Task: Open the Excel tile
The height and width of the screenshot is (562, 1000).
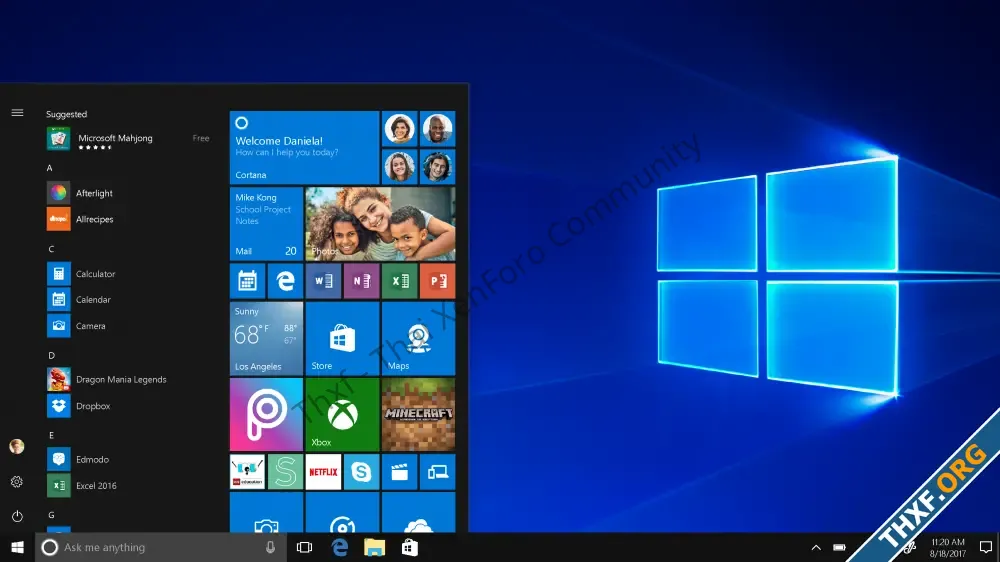Action: click(399, 281)
